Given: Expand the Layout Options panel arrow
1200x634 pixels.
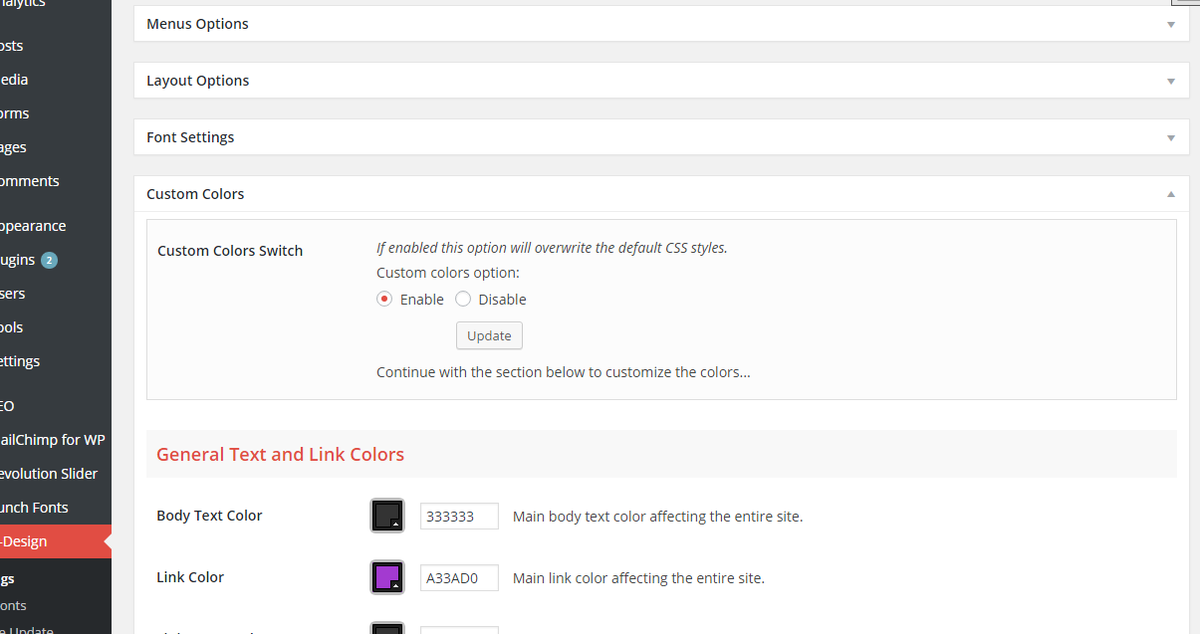Looking at the screenshot, I should pos(1171,81).
